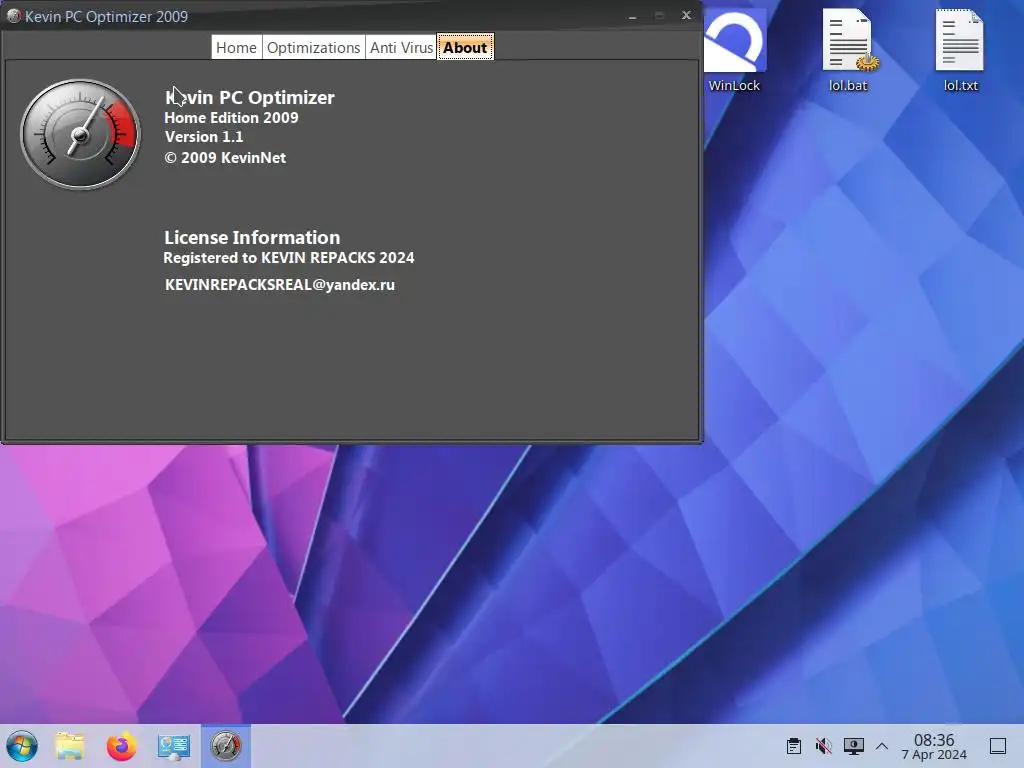Close the Kevin PC Optimizer window

click(686, 15)
